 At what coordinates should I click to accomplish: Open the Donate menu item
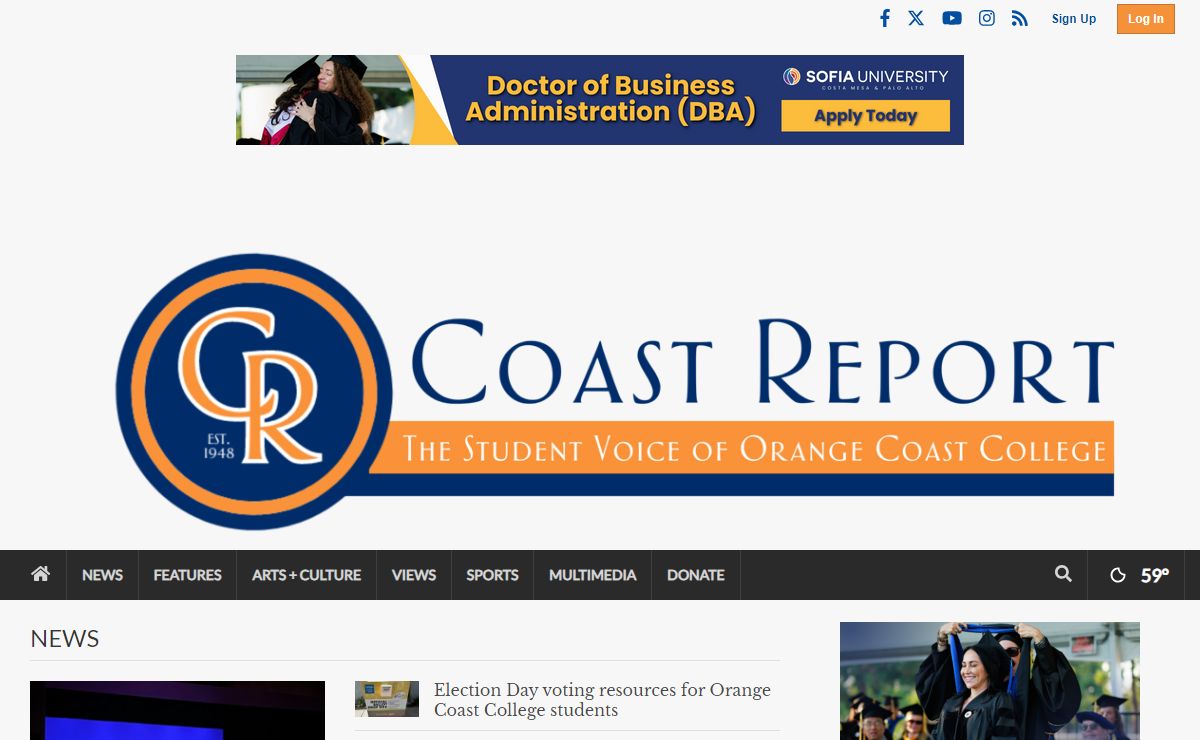[696, 575]
